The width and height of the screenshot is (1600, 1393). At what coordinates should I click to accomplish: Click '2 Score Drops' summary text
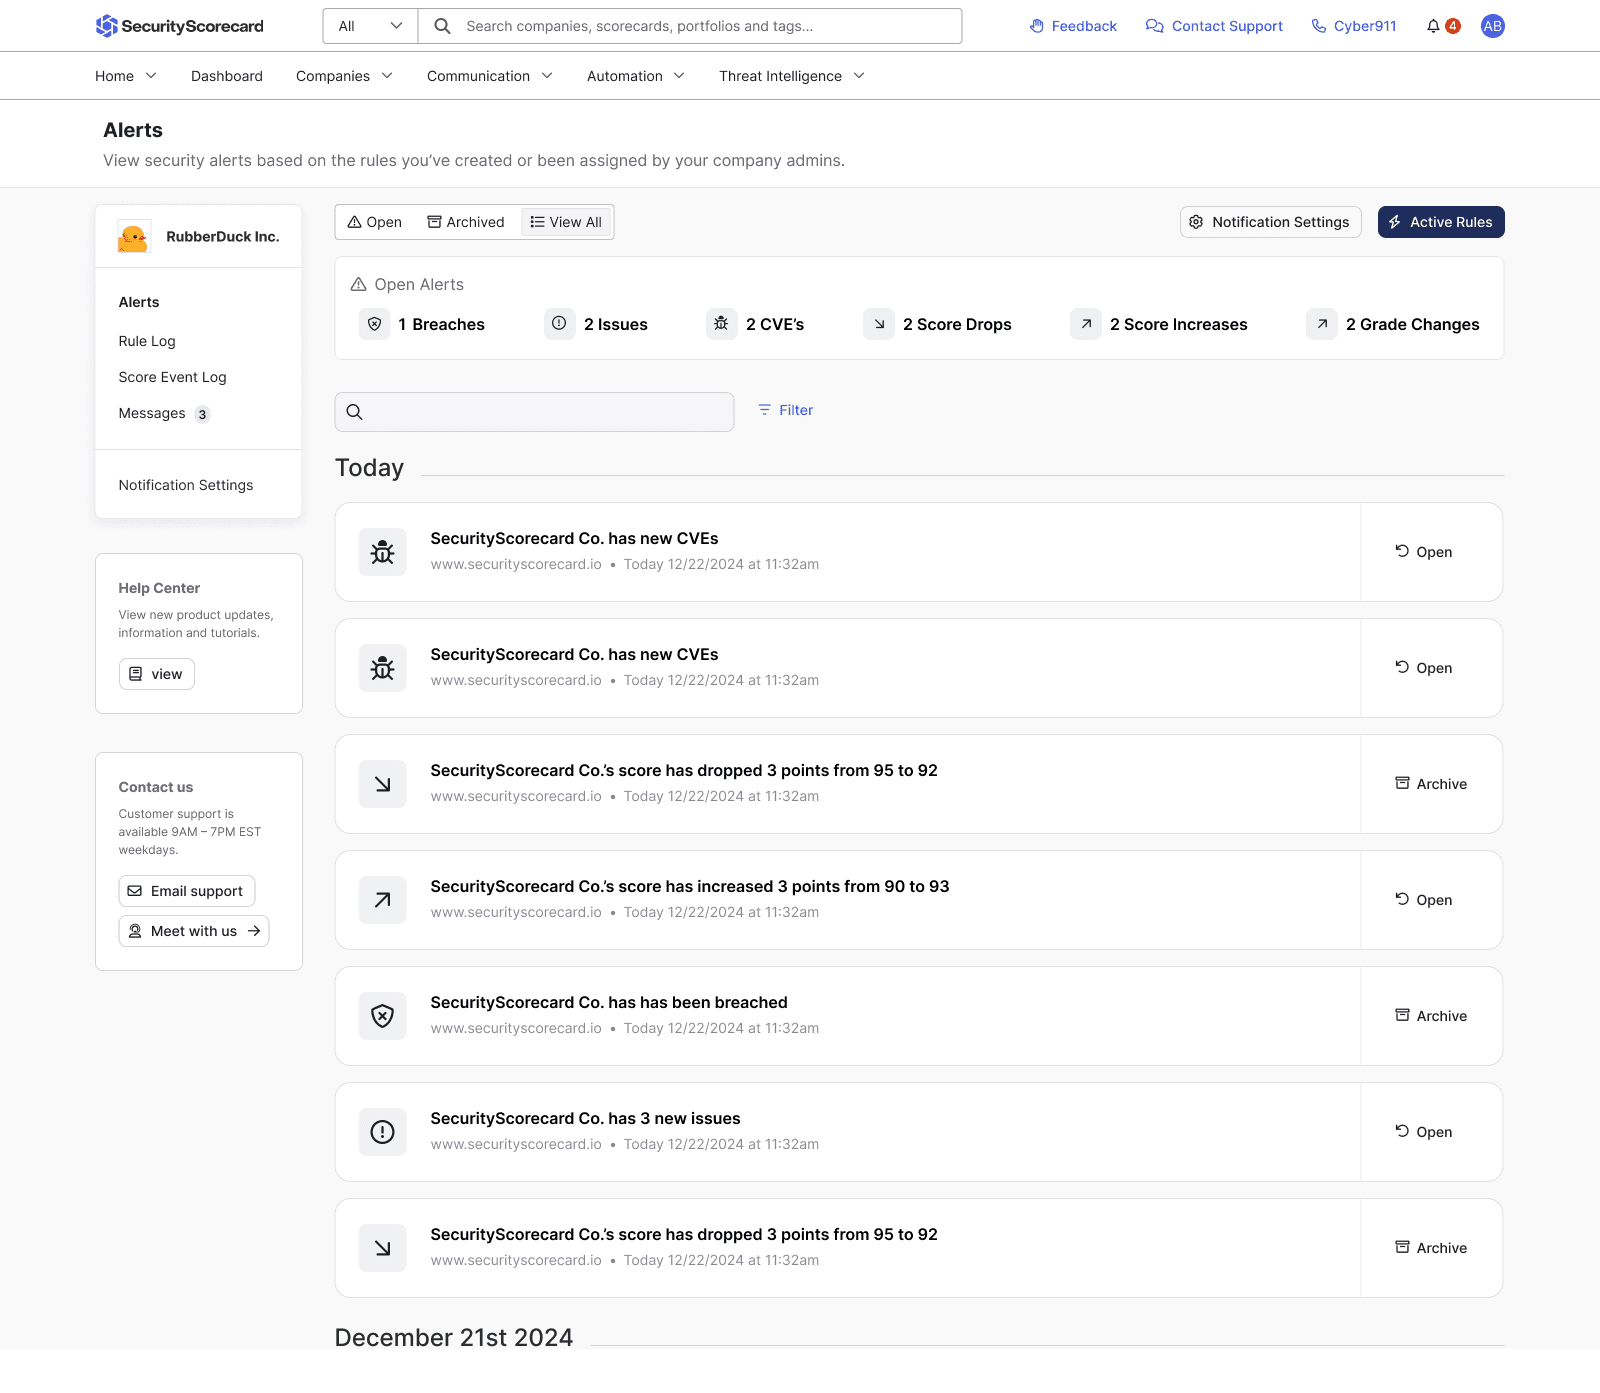pos(957,324)
